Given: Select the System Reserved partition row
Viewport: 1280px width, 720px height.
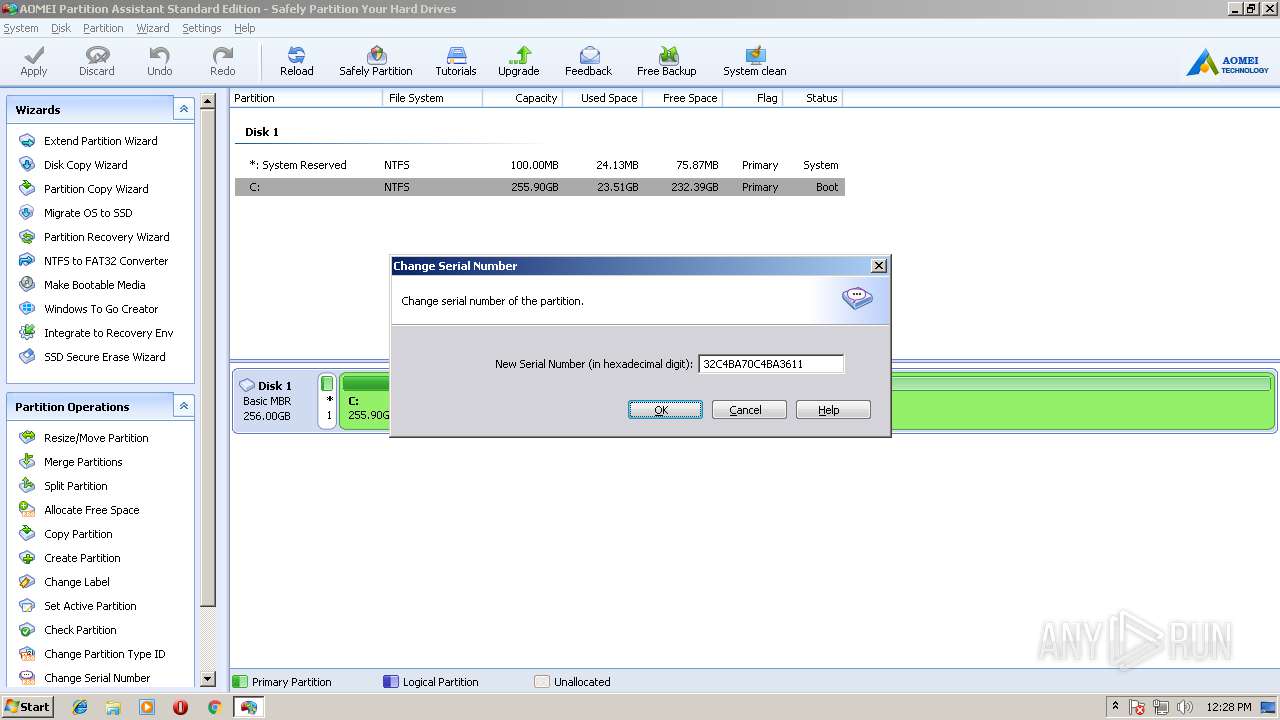Looking at the screenshot, I should point(540,165).
